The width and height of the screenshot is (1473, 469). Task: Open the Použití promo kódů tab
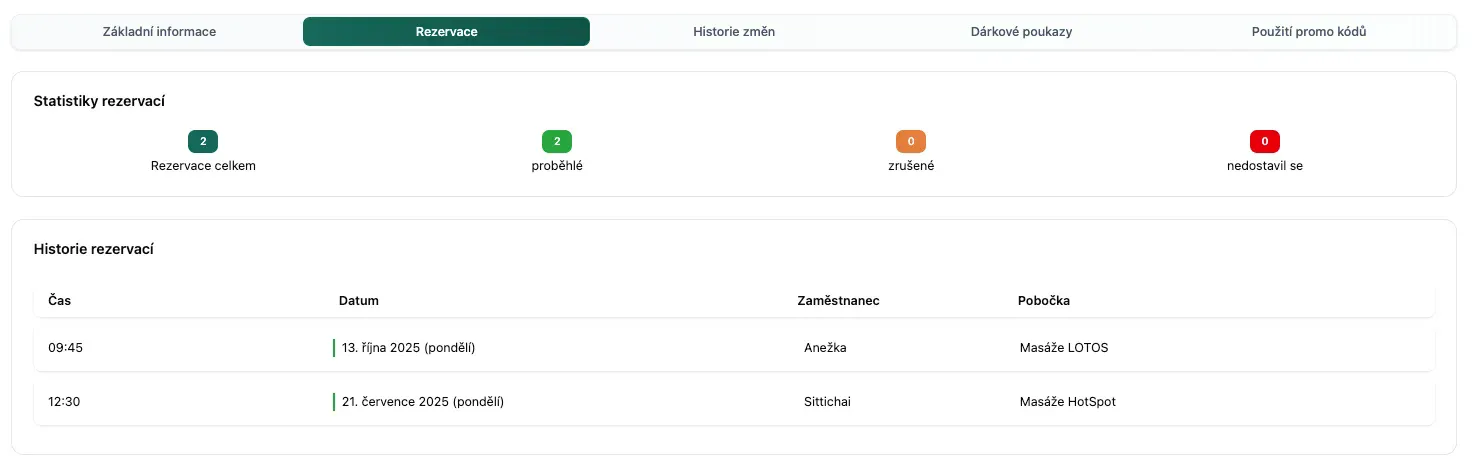click(x=1309, y=32)
